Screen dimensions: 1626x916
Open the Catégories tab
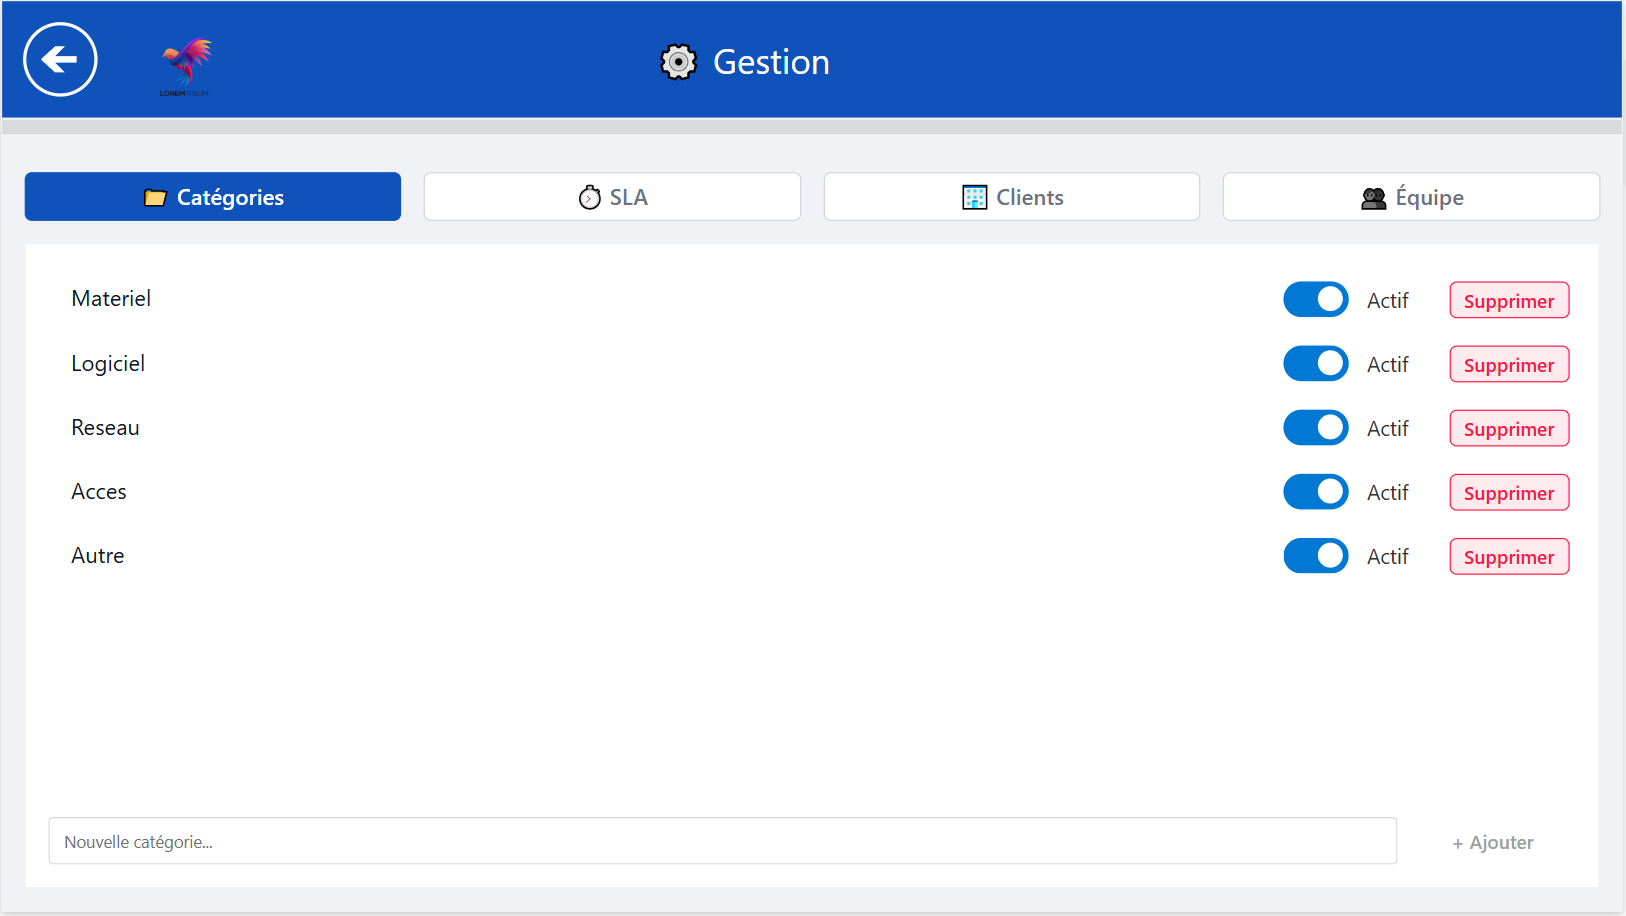click(213, 197)
